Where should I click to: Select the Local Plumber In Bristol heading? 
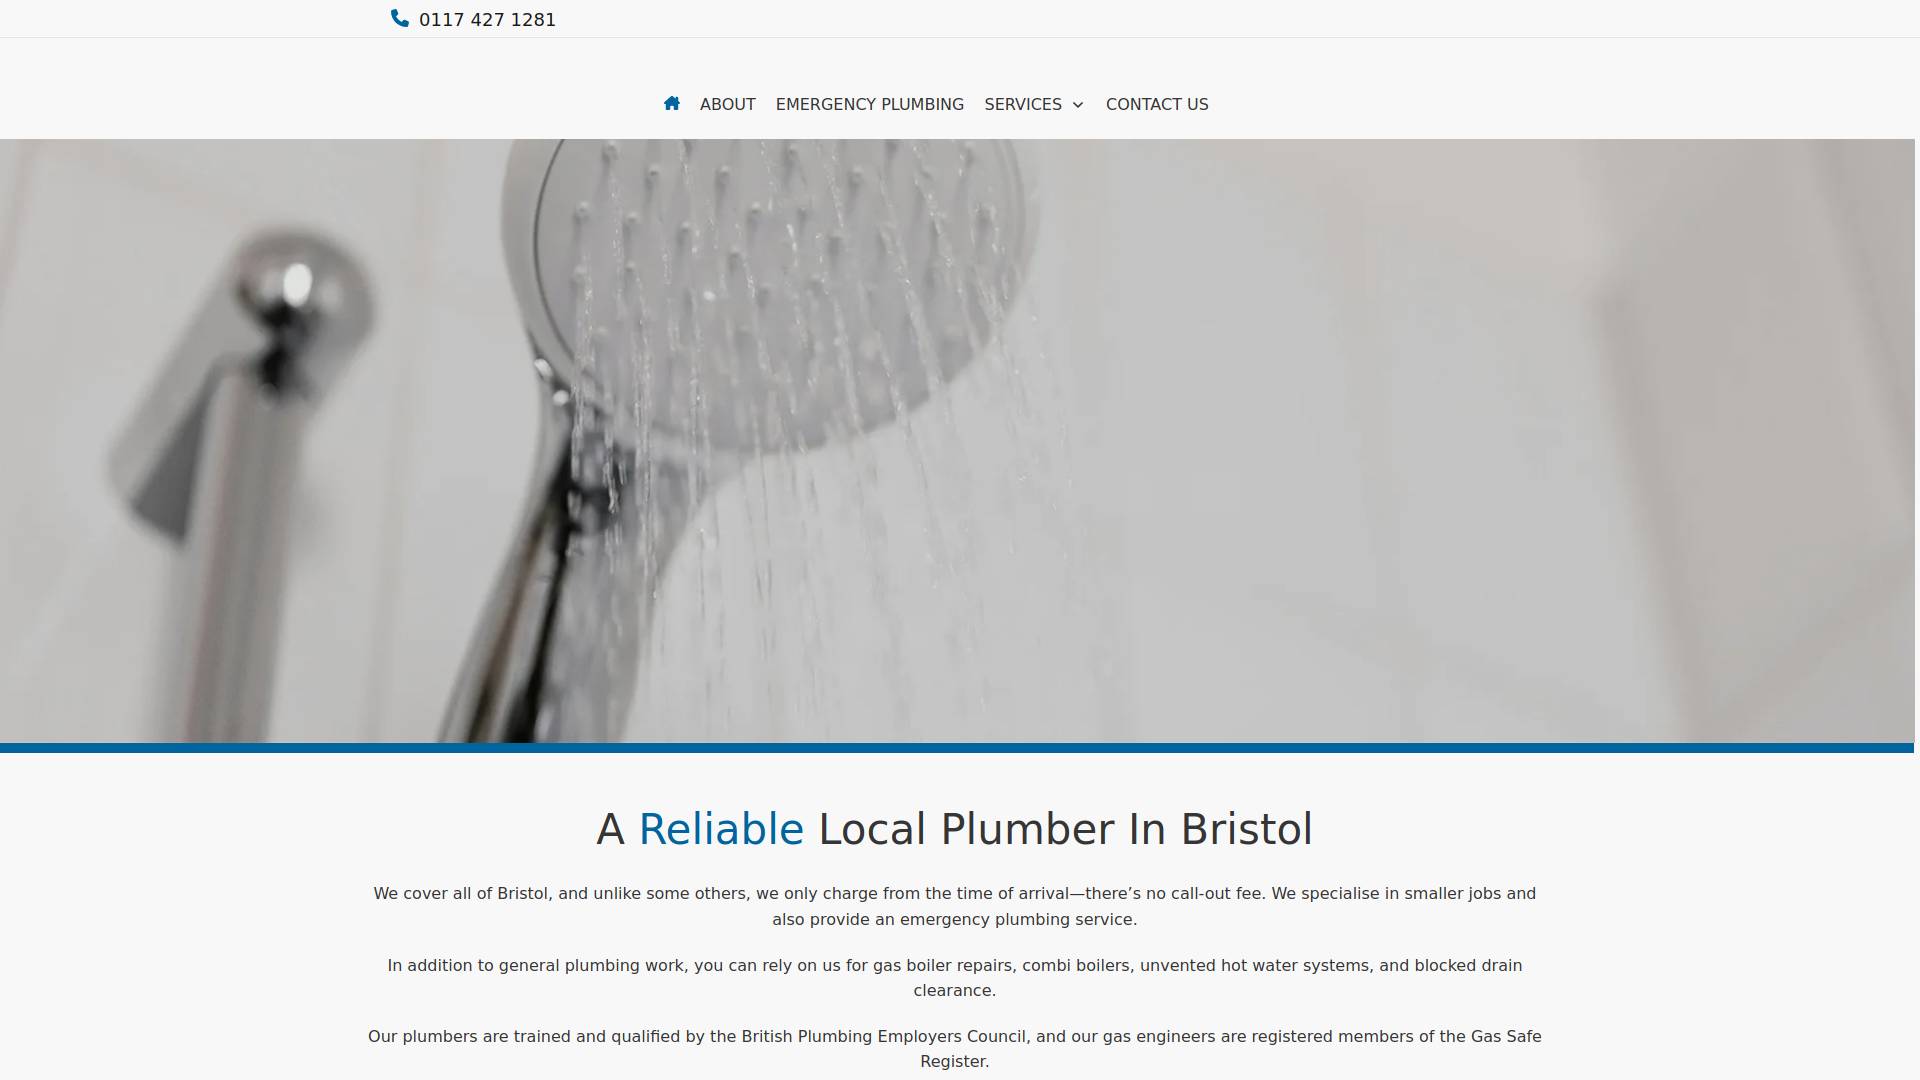[x=954, y=830]
